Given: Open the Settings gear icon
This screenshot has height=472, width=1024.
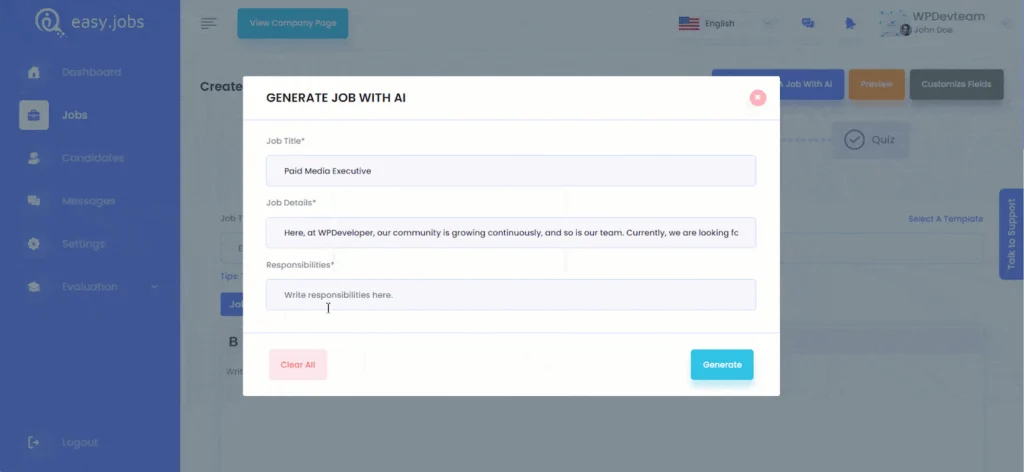Looking at the screenshot, I should coord(34,244).
